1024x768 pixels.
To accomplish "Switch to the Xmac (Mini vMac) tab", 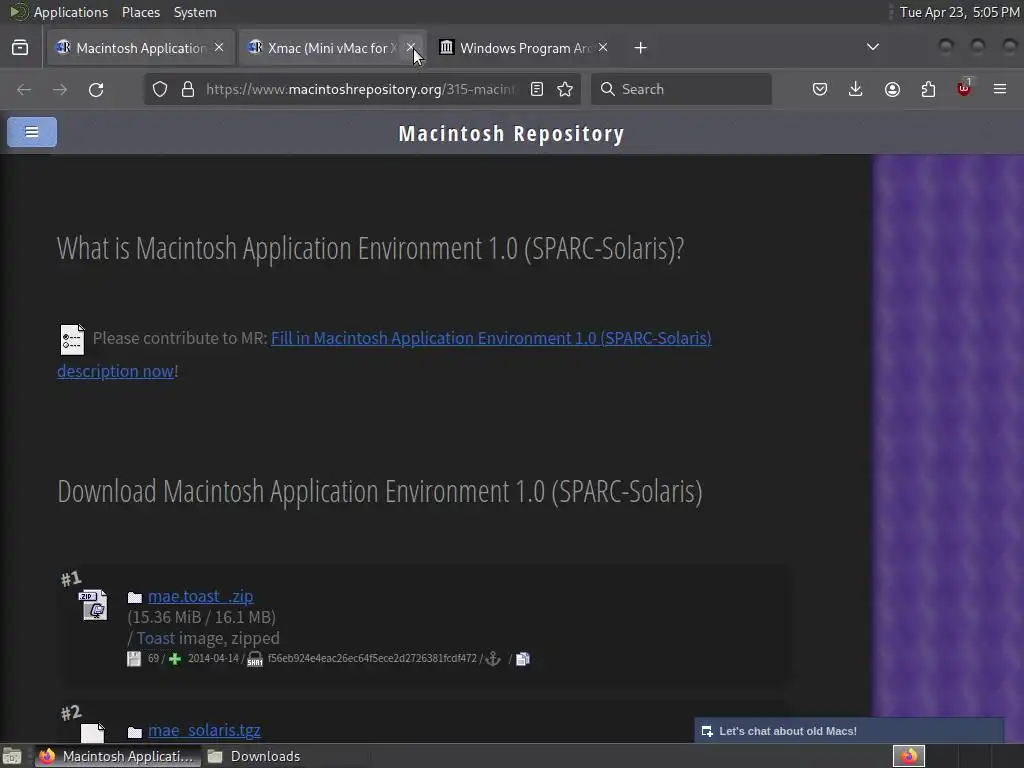I will tap(333, 48).
